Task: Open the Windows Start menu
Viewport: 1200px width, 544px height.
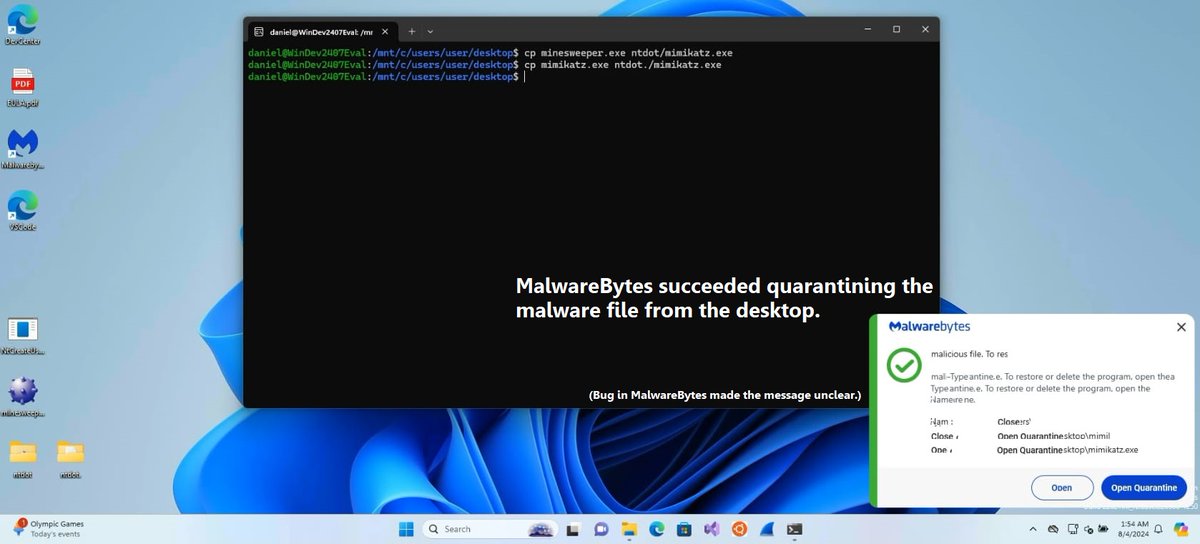Action: tap(405, 529)
